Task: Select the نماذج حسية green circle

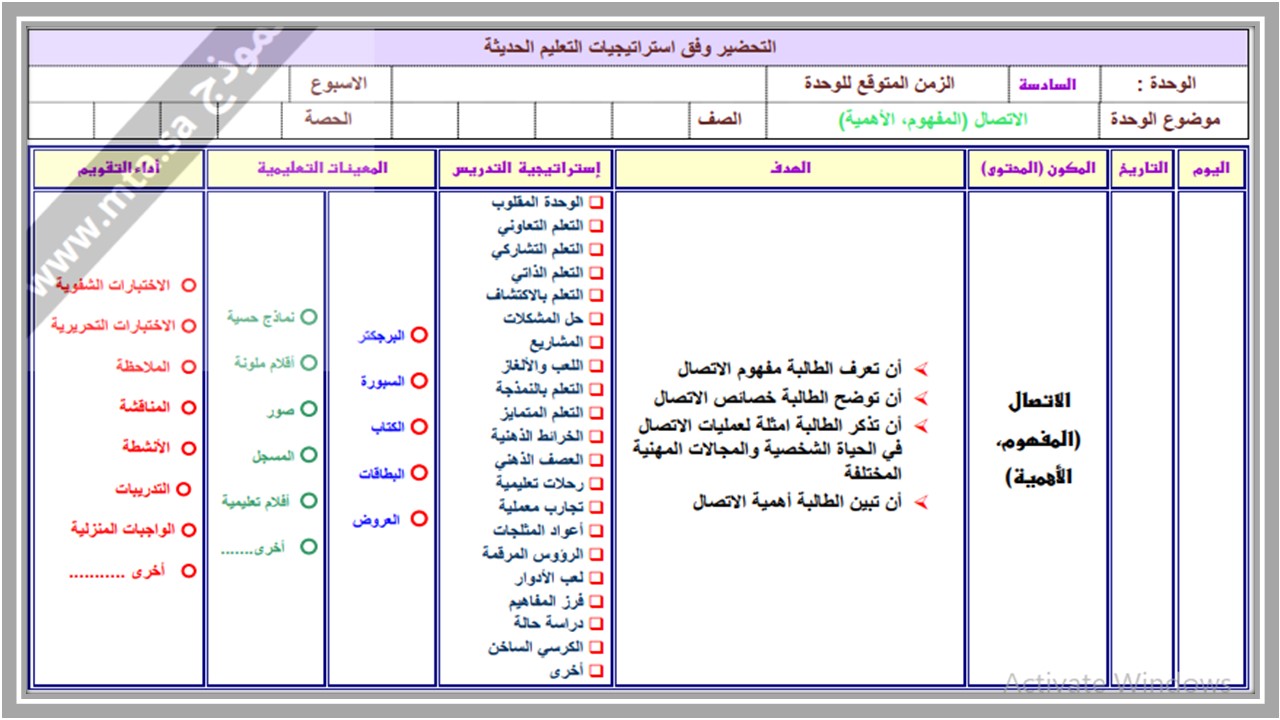Action: tap(309, 317)
